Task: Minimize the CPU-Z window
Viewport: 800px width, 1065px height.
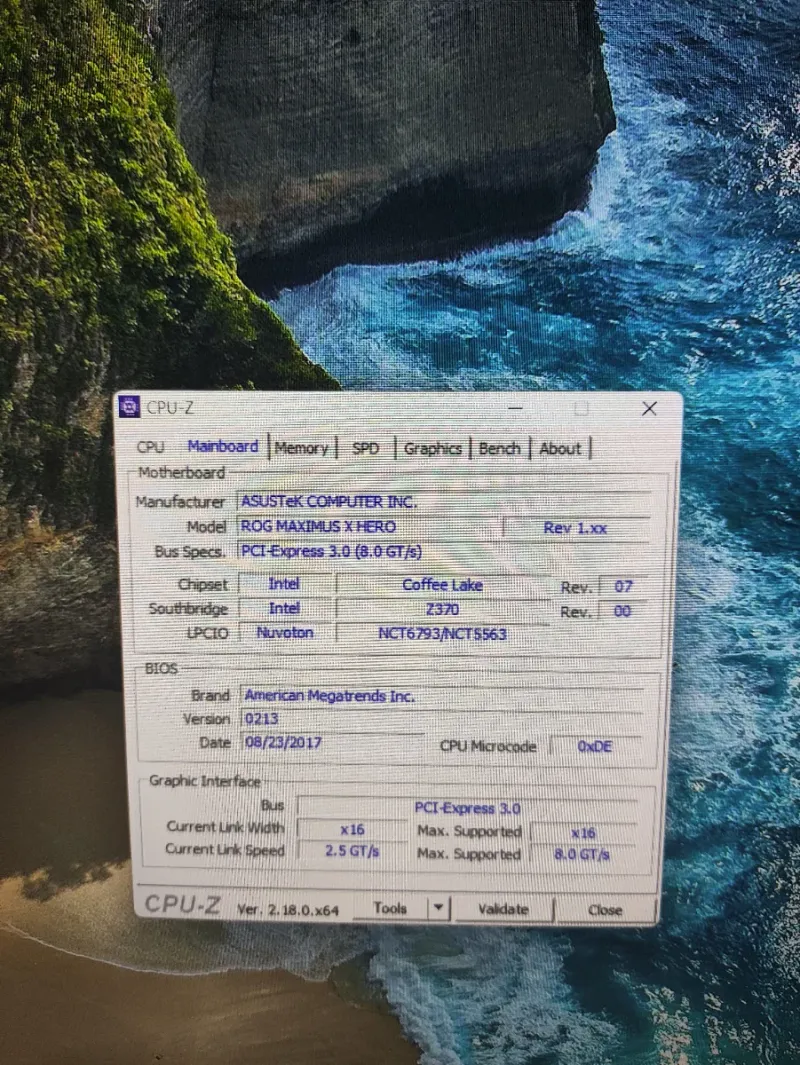Action: click(516, 408)
